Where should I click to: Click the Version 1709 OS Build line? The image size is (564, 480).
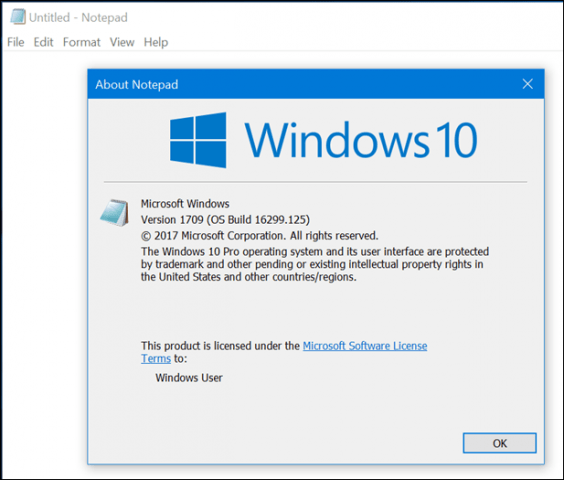point(225,219)
